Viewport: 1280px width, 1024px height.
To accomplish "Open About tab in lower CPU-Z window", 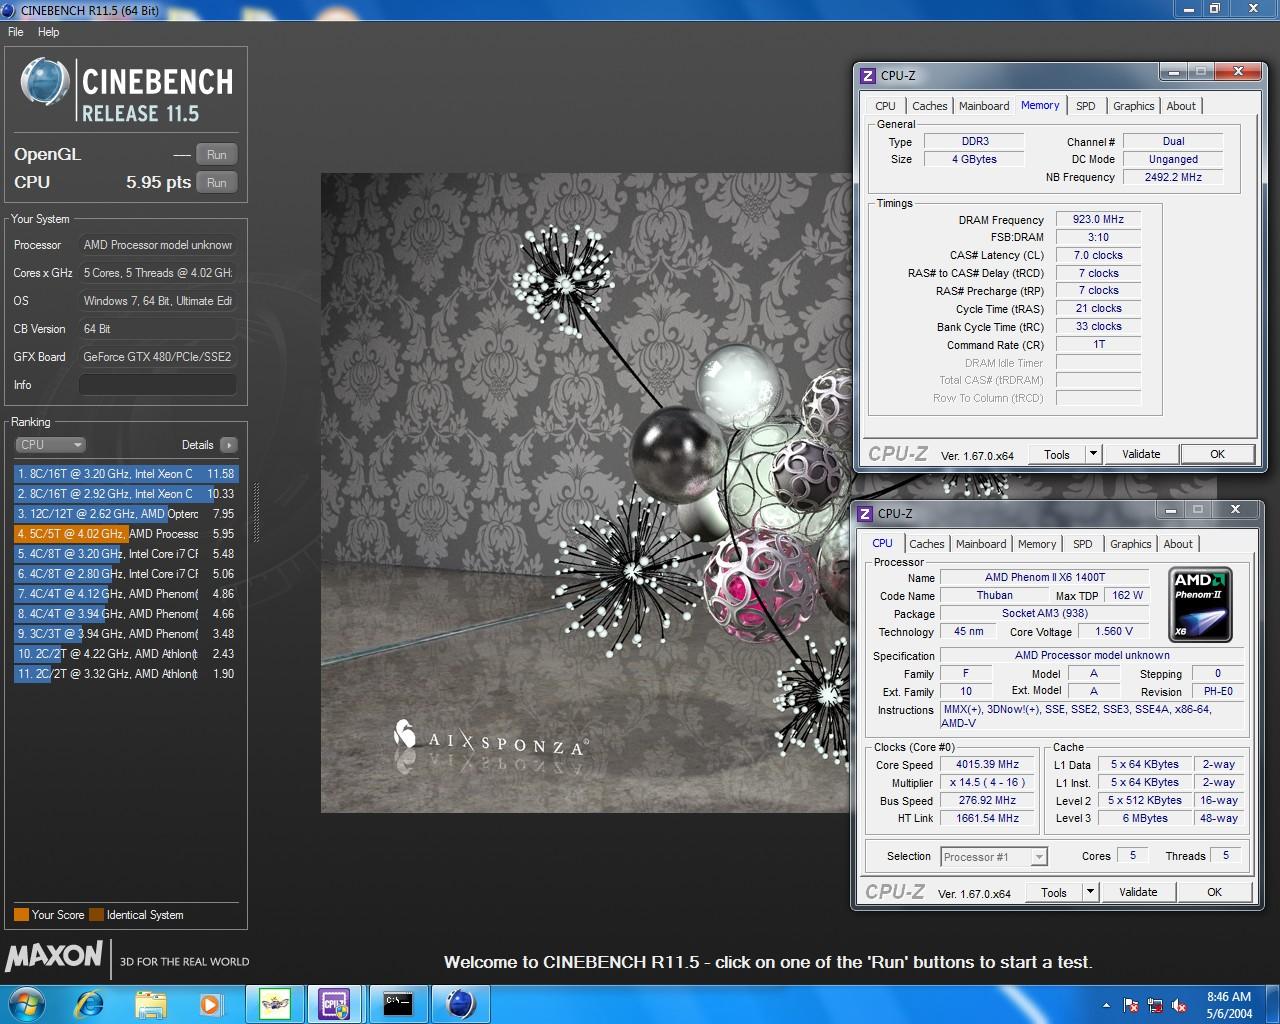I will [x=1178, y=544].
